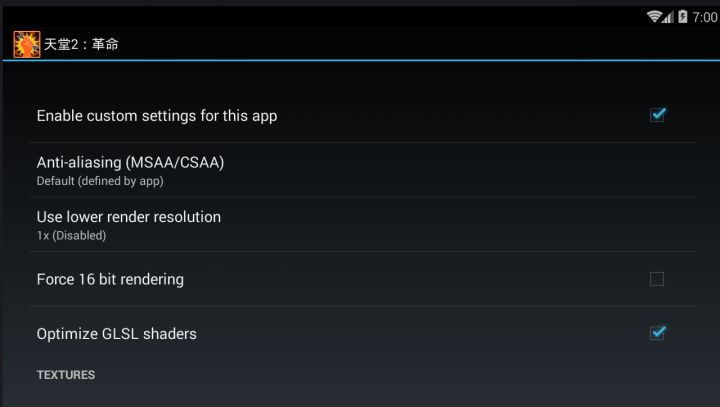
Task: Tap the Wi-Fi status icon
Action: click(654, 17)
